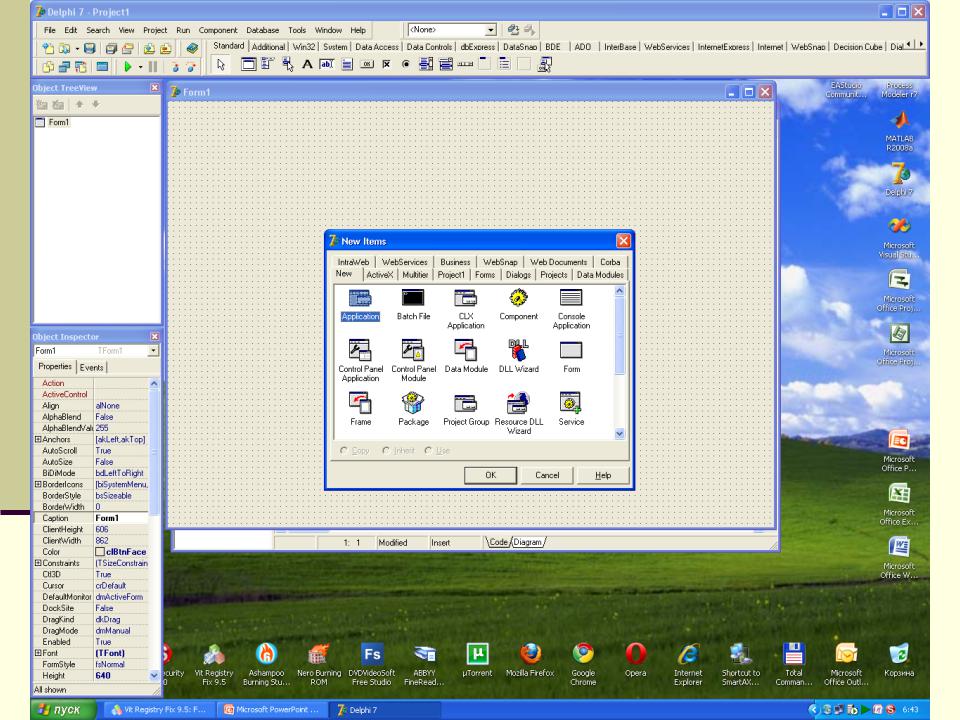Click palette tabs scroll right arrow
Image resolution: width=960 pixels, height=720 pixels.
(x=921, y=45)
